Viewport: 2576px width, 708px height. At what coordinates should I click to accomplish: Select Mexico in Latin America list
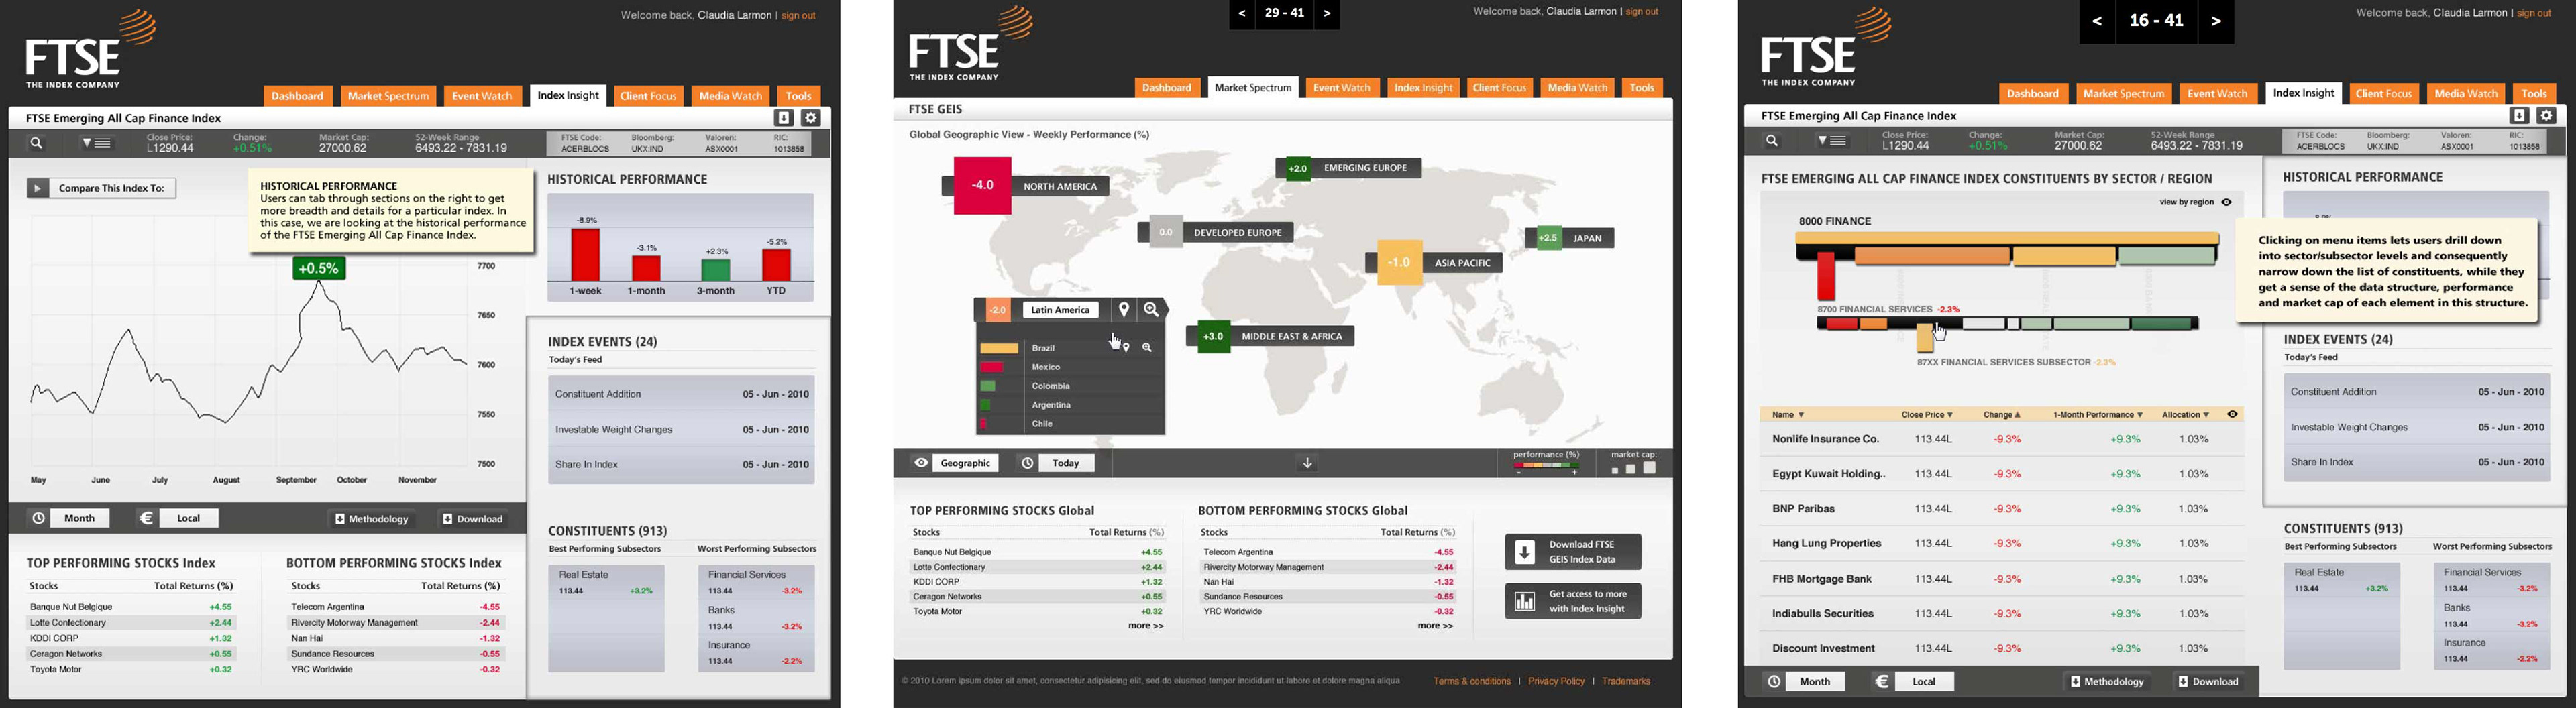point(1070,367)
